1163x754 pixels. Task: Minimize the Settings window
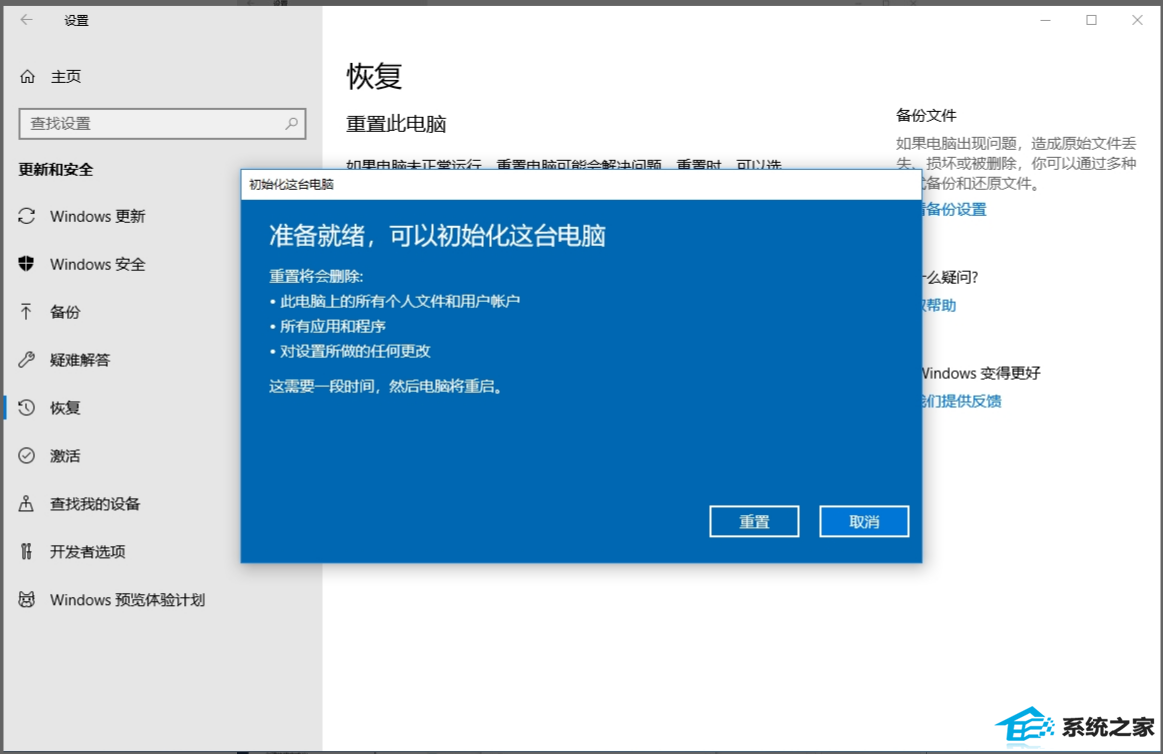[1045, 20]
